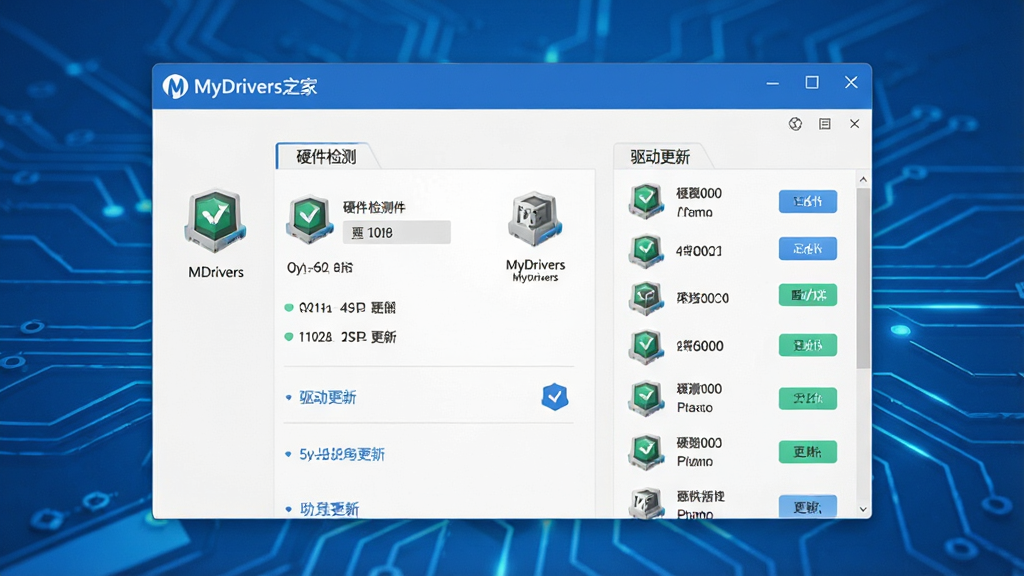Click the driver list scrollbar thumb

click(863, 278)
